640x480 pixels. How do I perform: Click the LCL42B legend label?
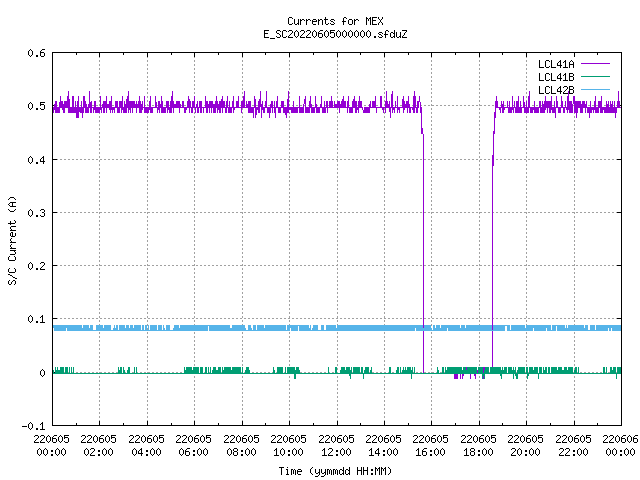556,90
